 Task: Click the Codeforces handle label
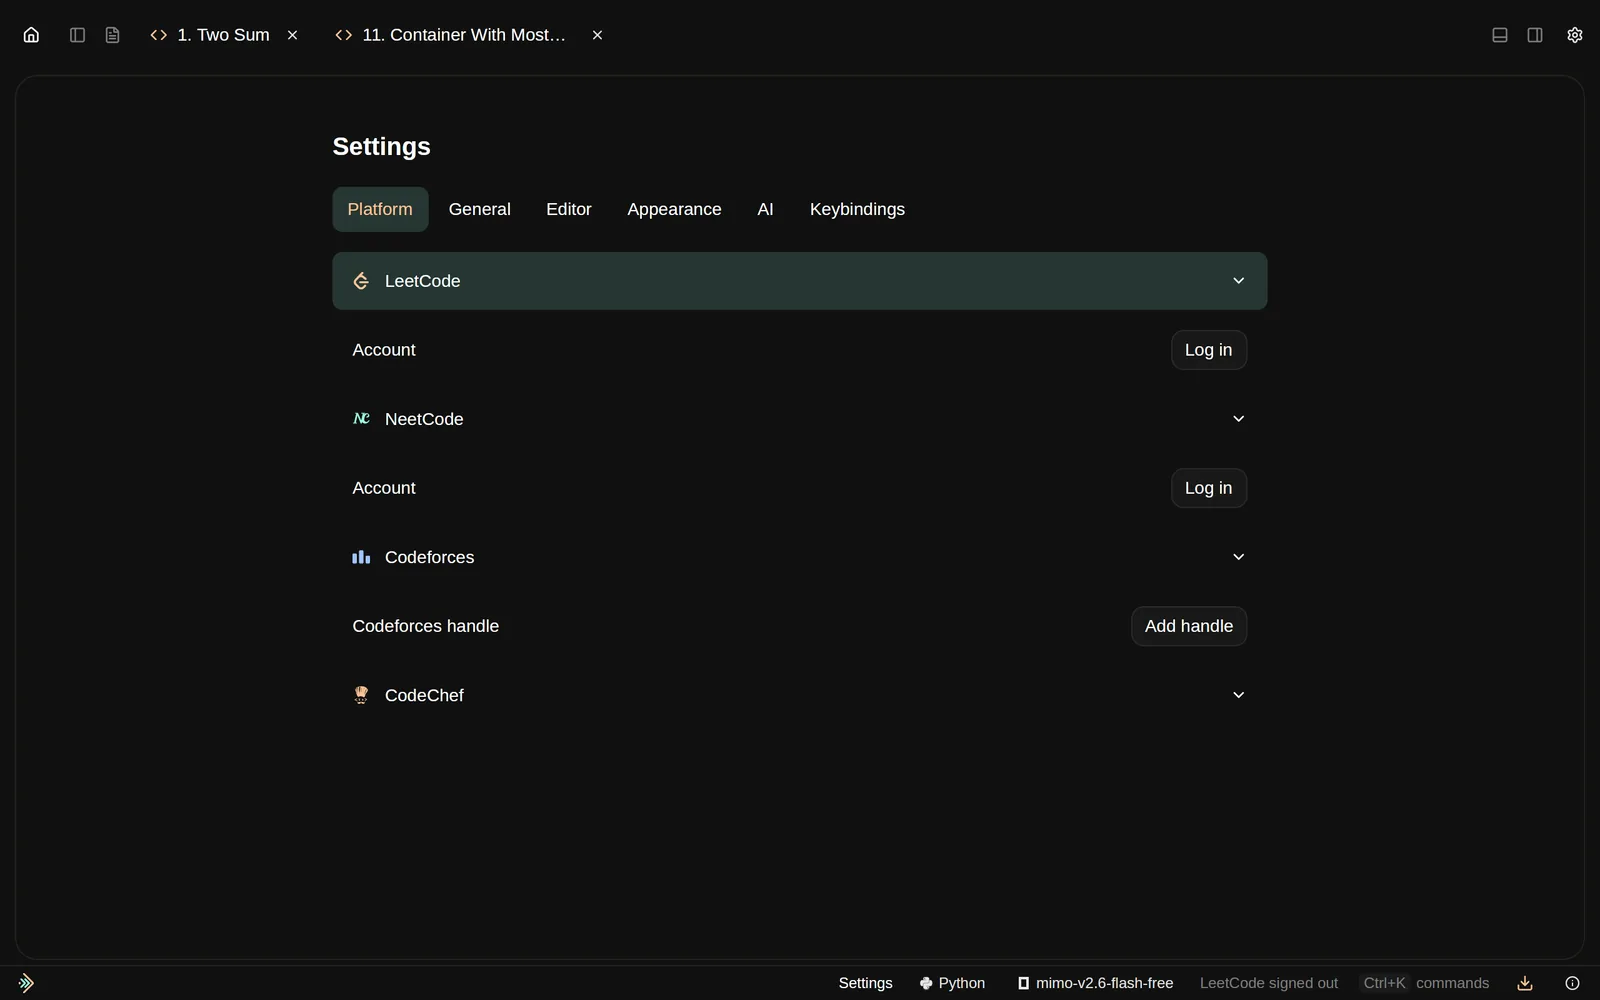click(x=425, y=626)
